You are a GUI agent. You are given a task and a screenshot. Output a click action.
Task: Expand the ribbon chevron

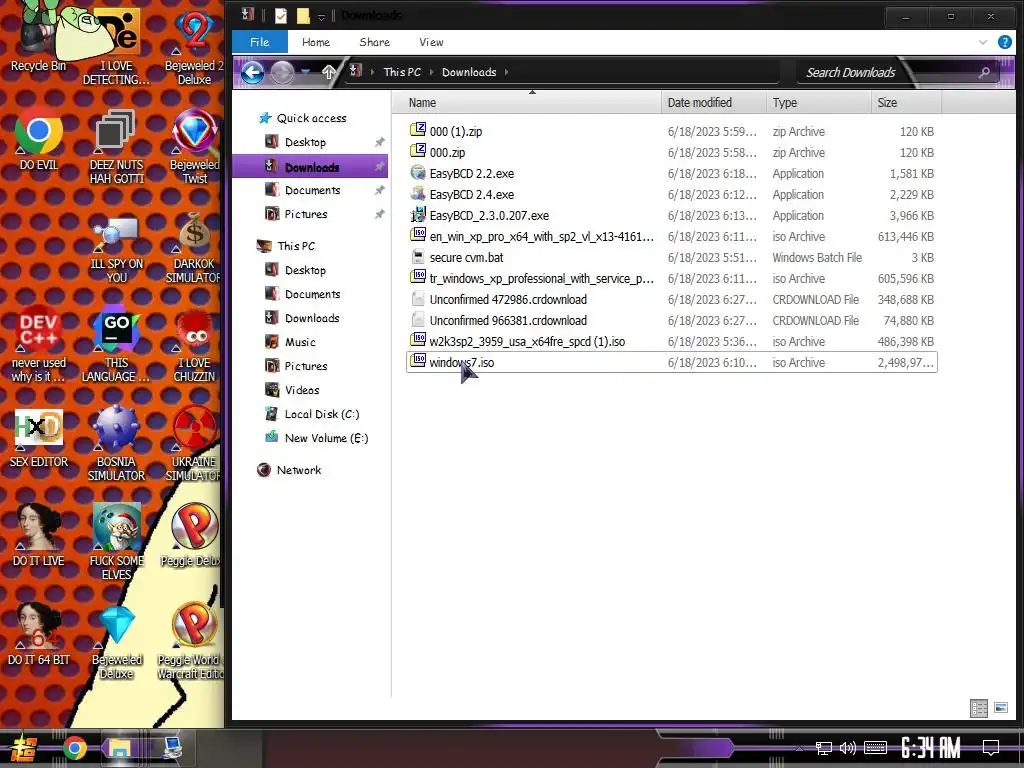click(x=983, y=42)
